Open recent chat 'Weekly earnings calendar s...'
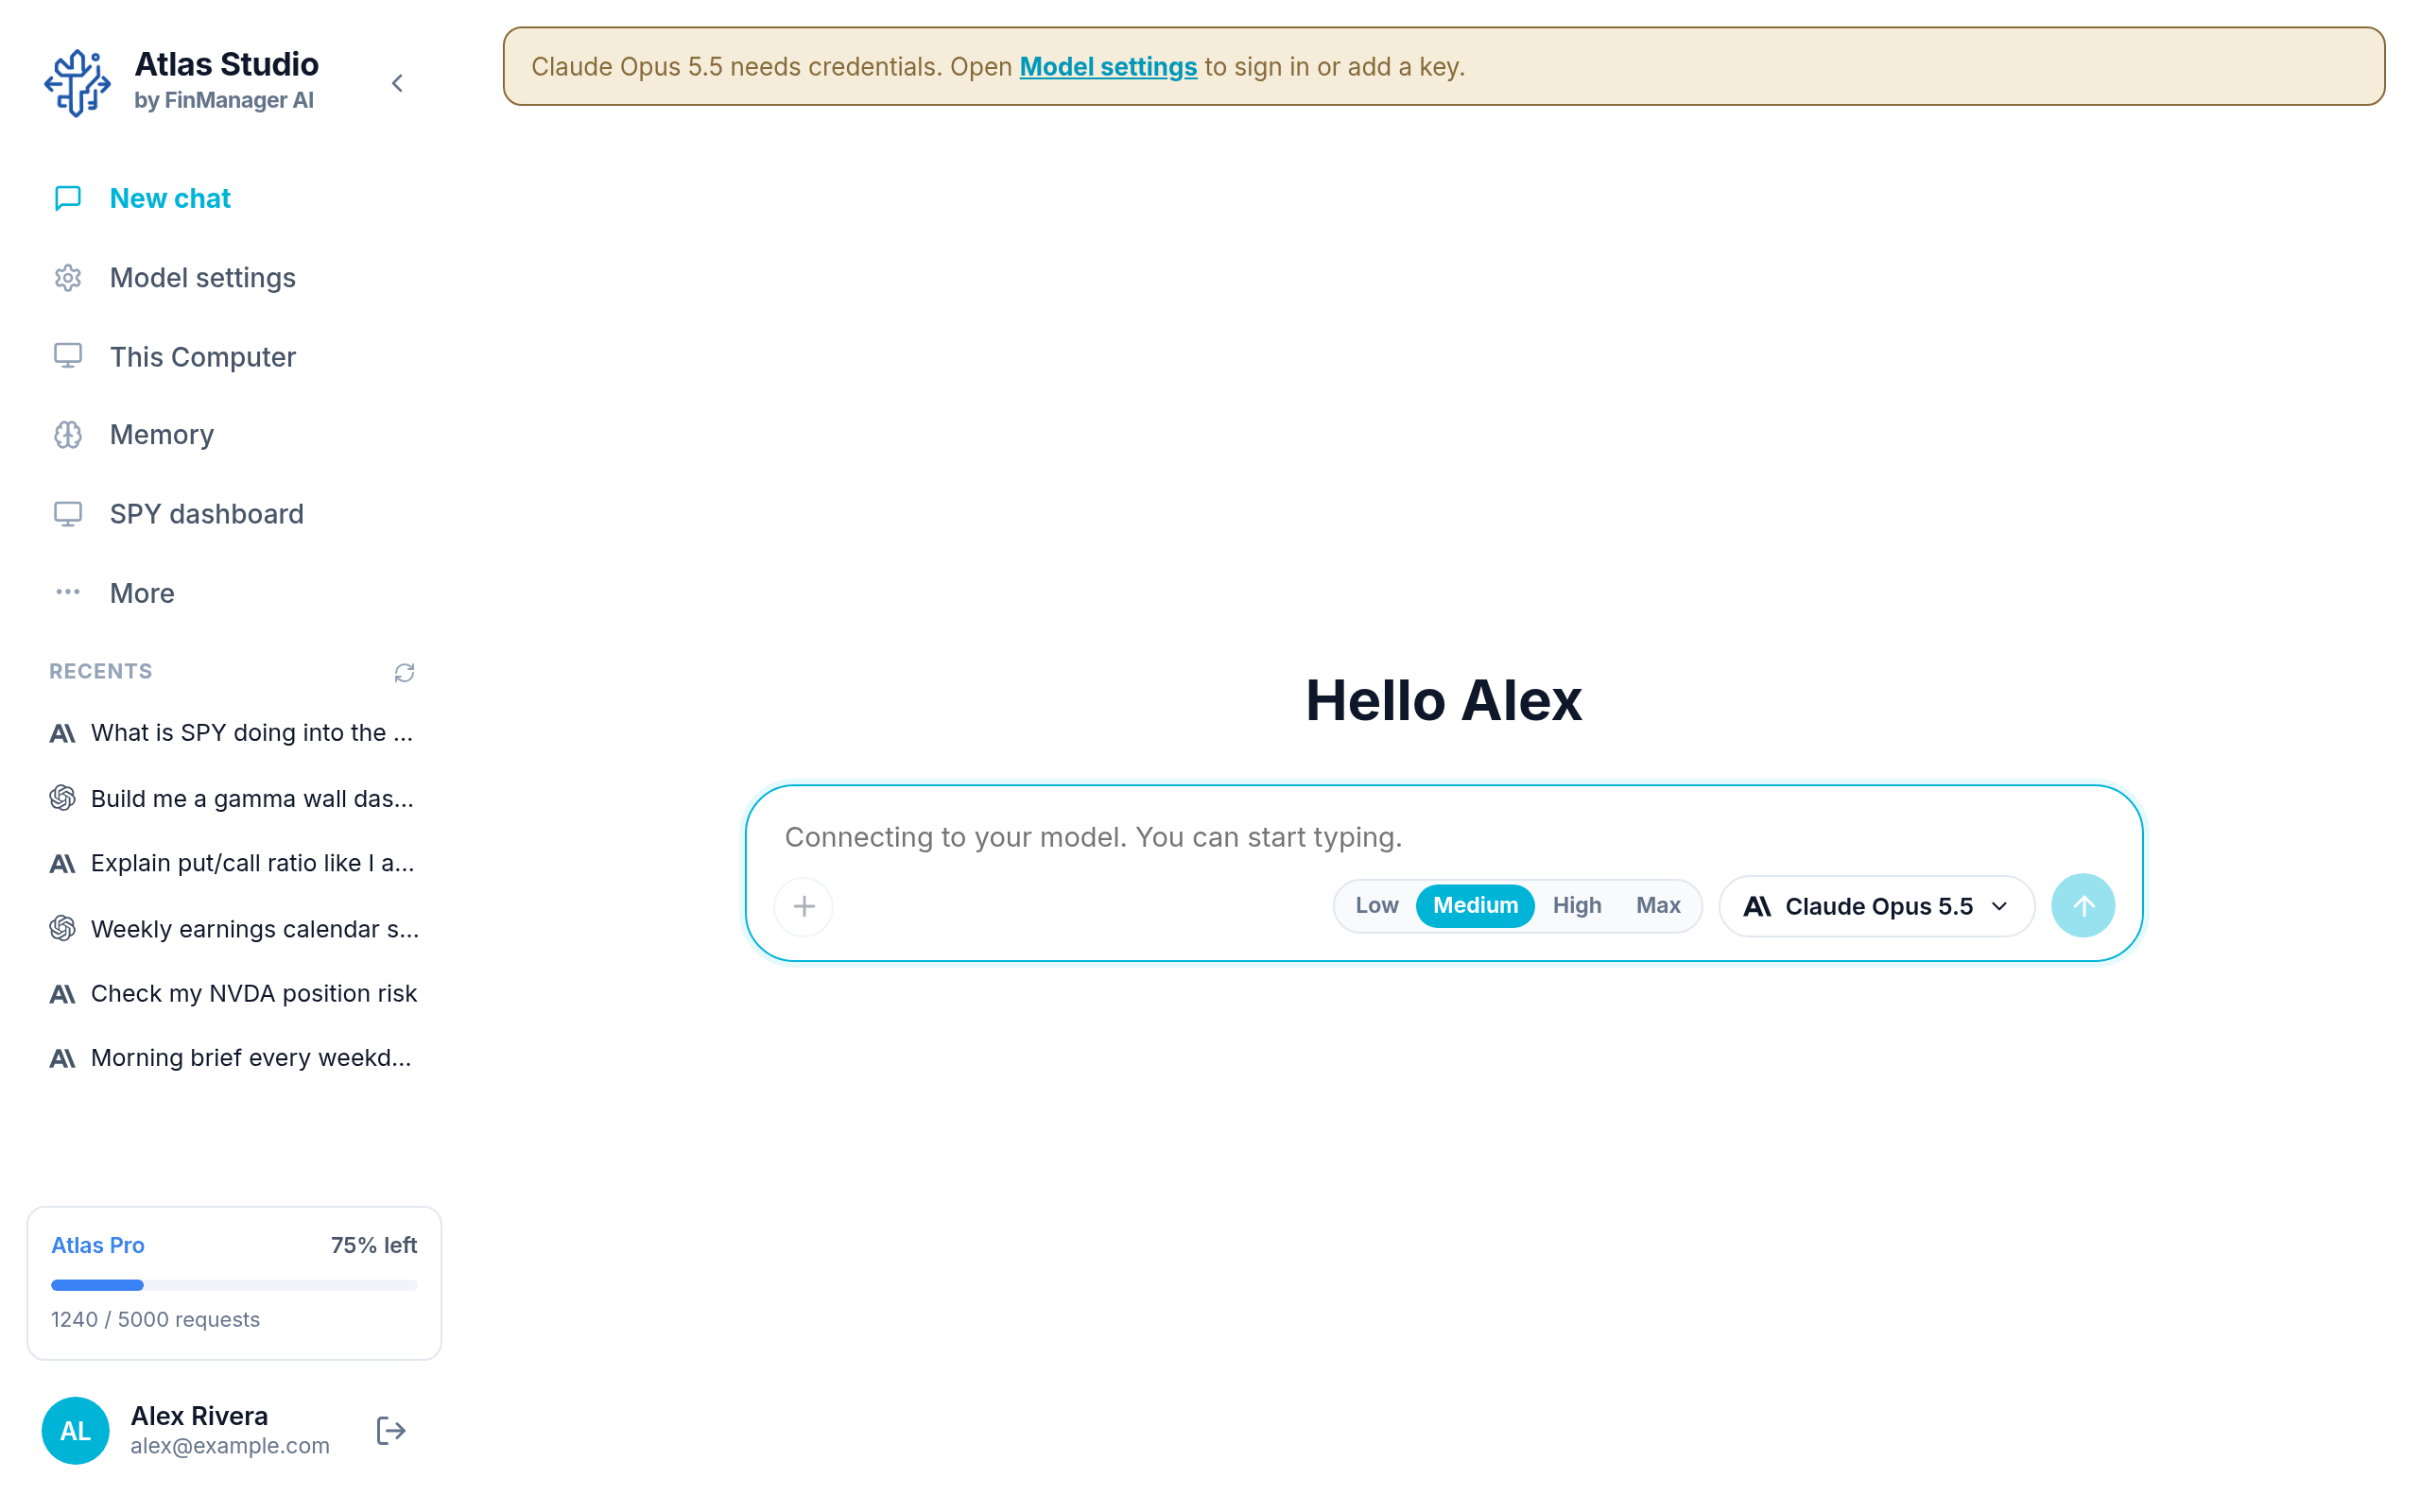Viewport: 2420px width, 1512px height. click(234, 928)
